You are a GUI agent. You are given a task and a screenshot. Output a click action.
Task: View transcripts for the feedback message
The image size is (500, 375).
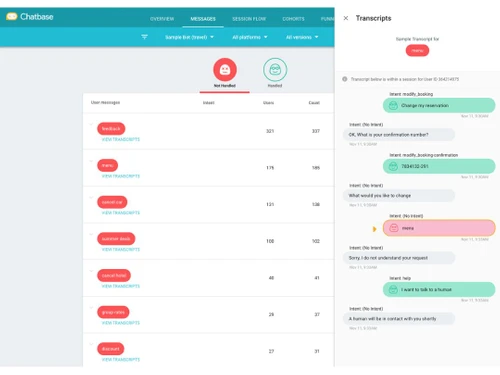click(121, 139)
